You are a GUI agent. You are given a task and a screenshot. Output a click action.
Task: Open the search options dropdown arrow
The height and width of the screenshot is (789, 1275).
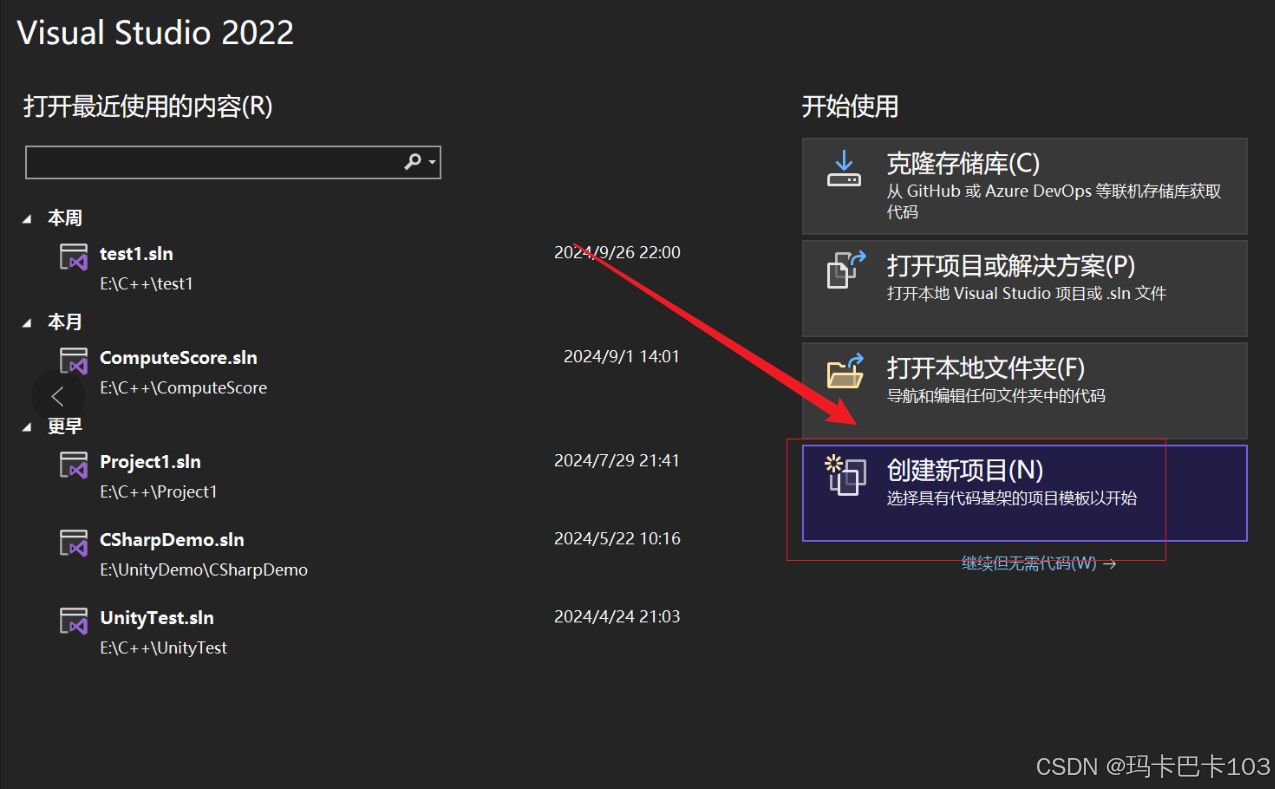click(432, 162)
